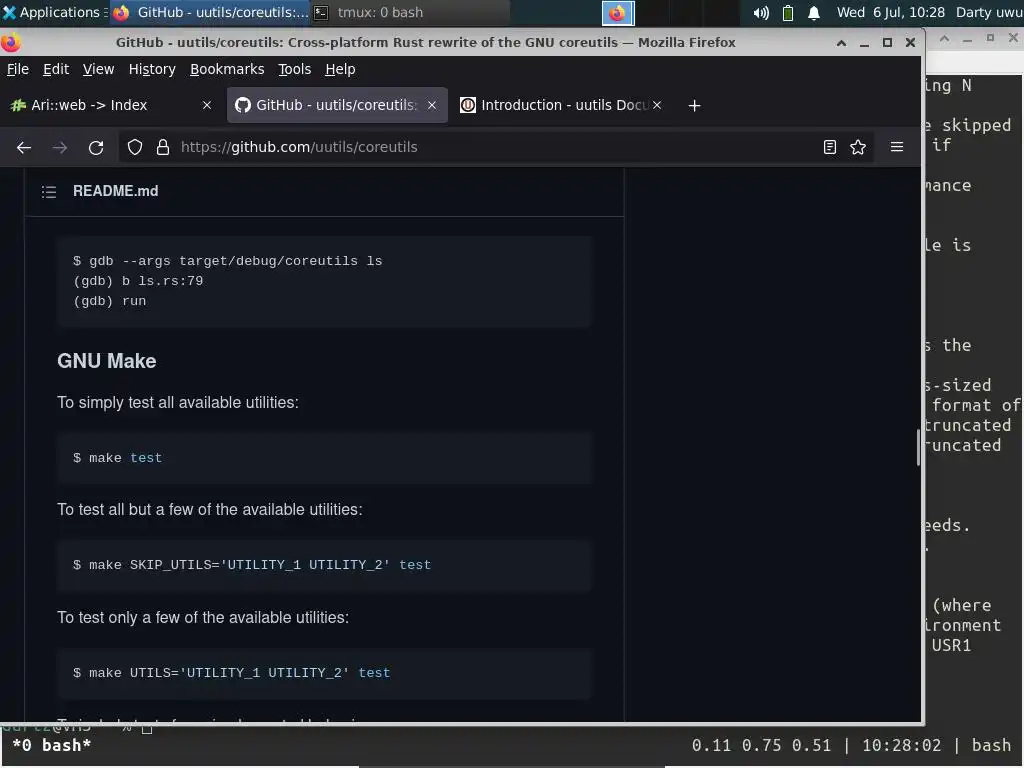Click the Darty uwu user label
1024x768 pixels.
(989, 12)
